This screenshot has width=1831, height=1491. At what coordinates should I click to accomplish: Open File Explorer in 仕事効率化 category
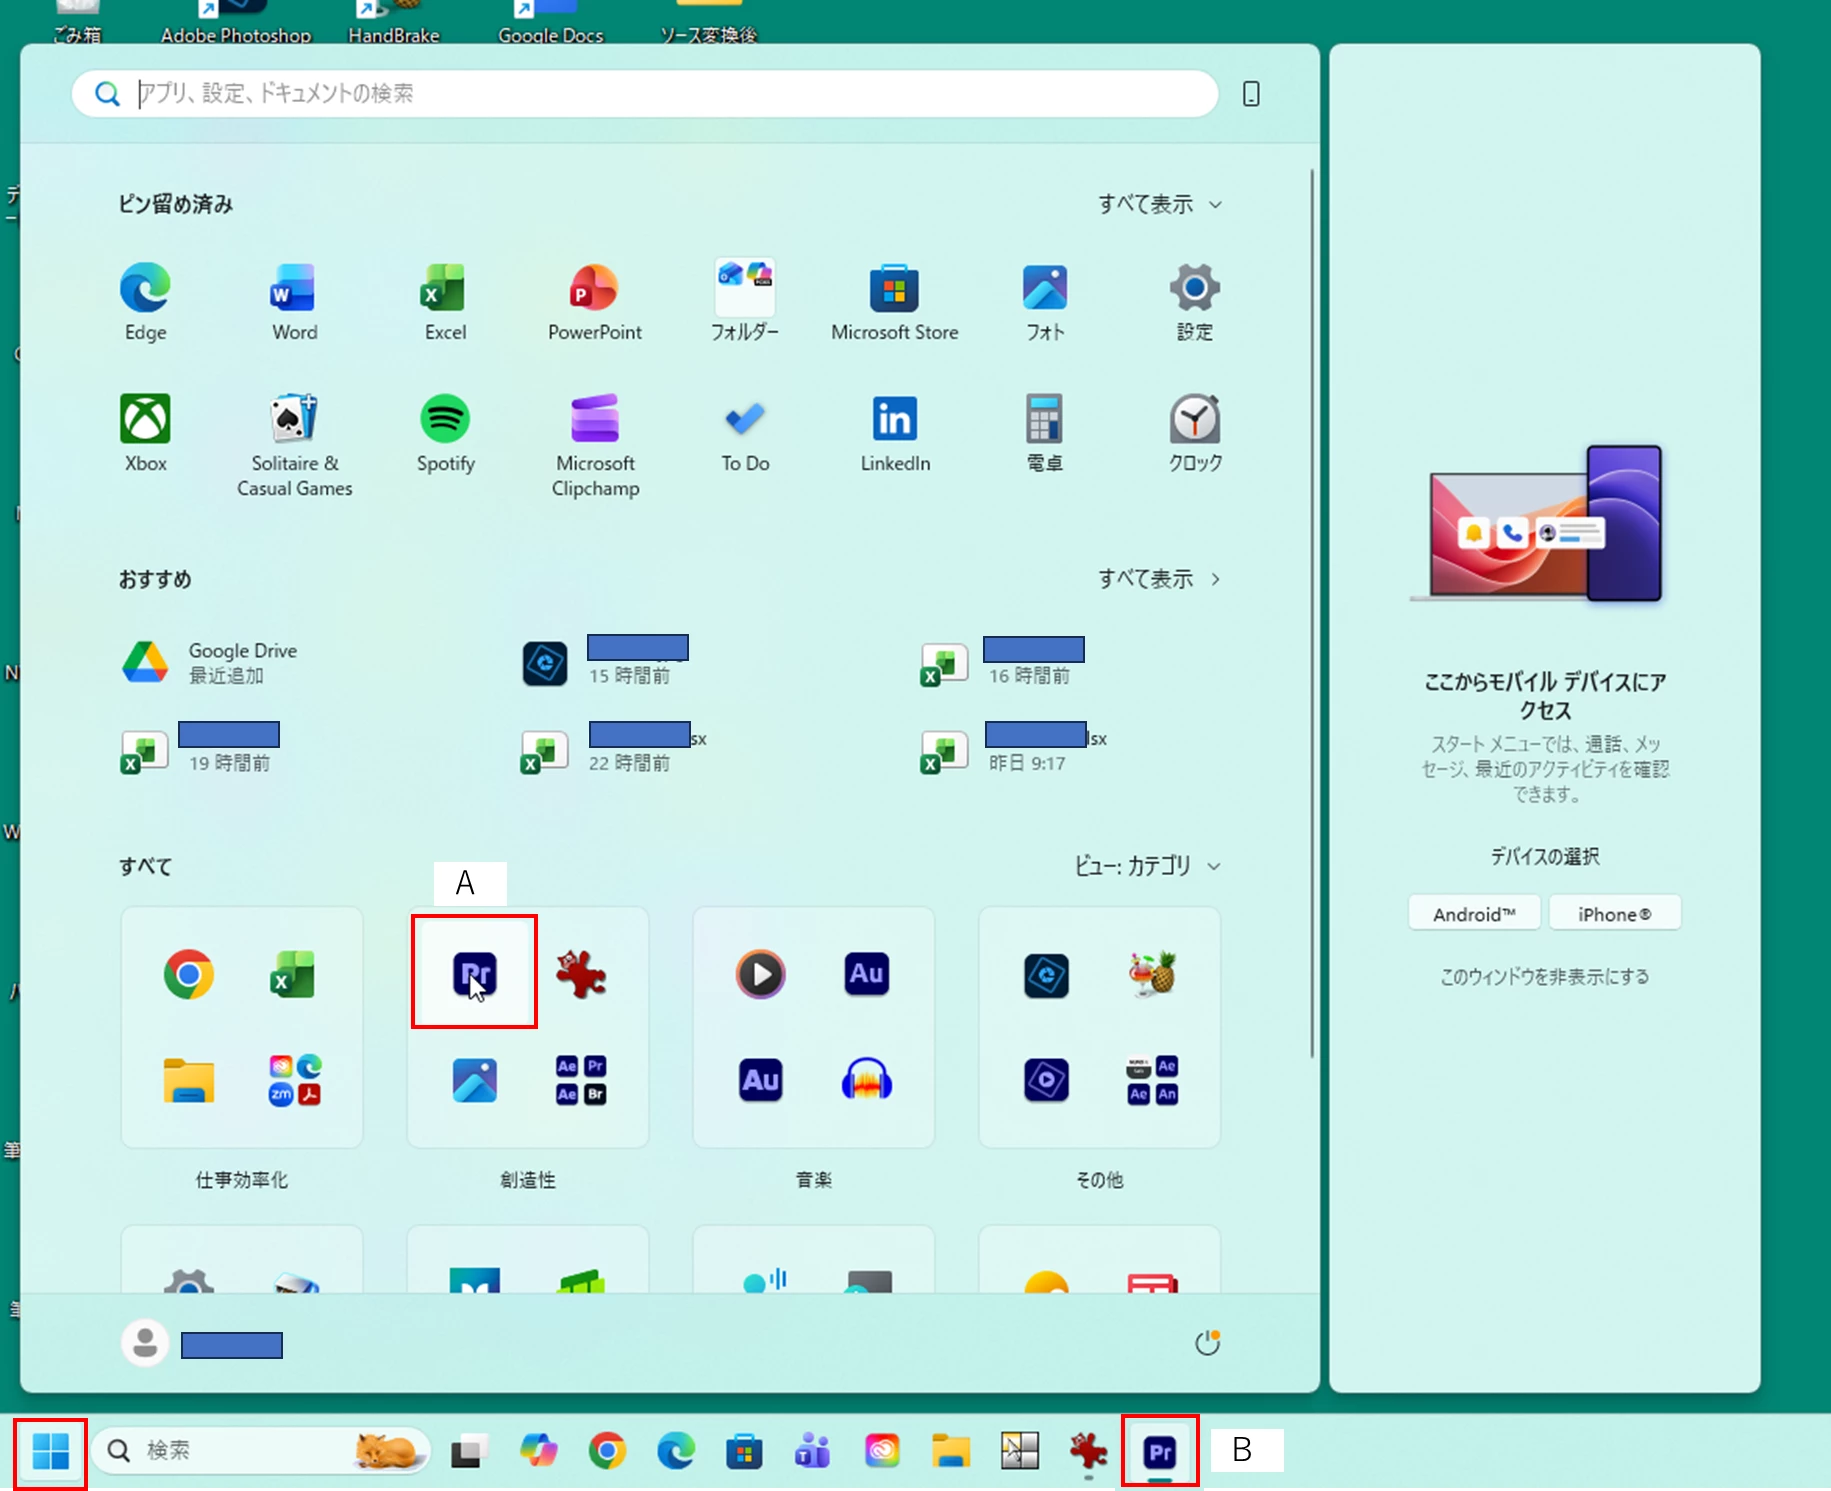(x=189, y=1080)
